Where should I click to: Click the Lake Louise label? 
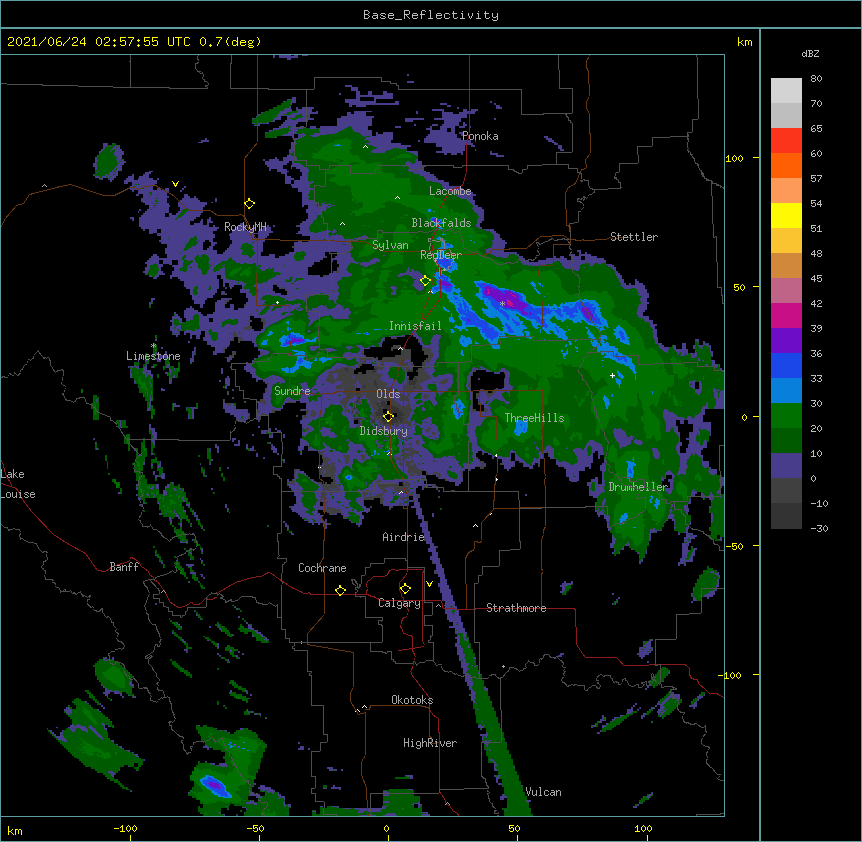pos(18,484)
